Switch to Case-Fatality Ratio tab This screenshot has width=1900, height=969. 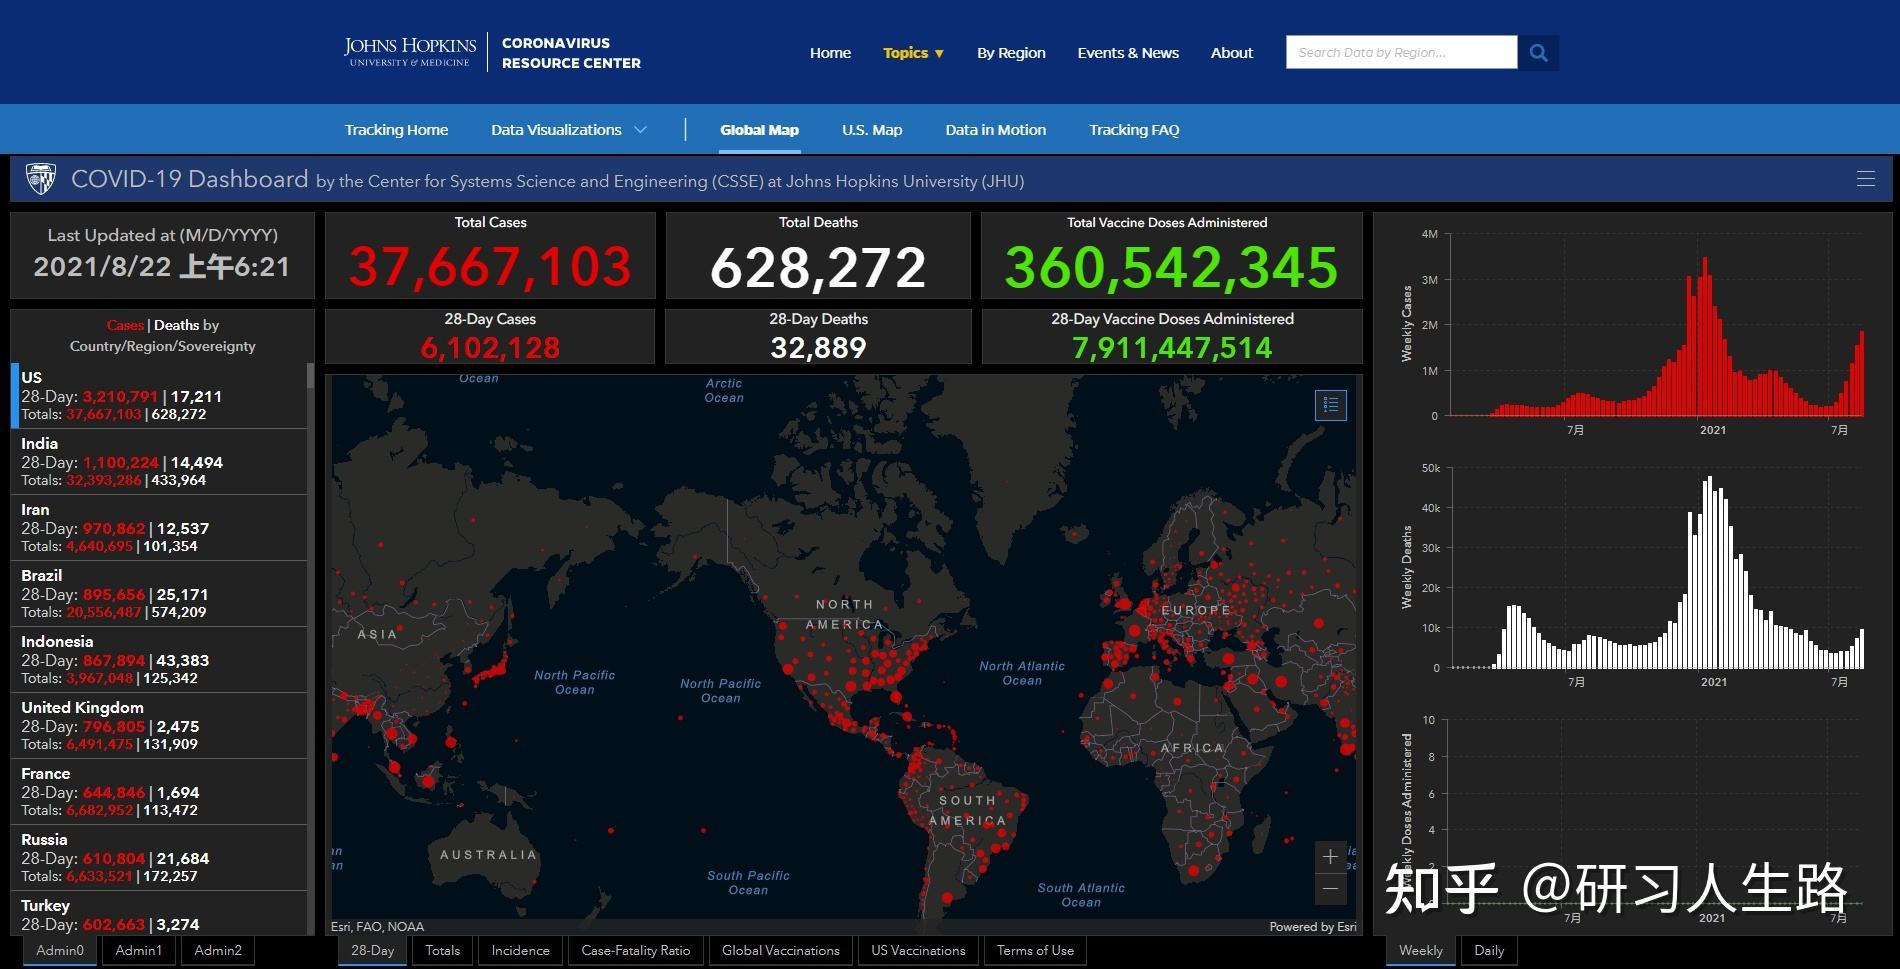pyautogui.click(x=636, y=950)
